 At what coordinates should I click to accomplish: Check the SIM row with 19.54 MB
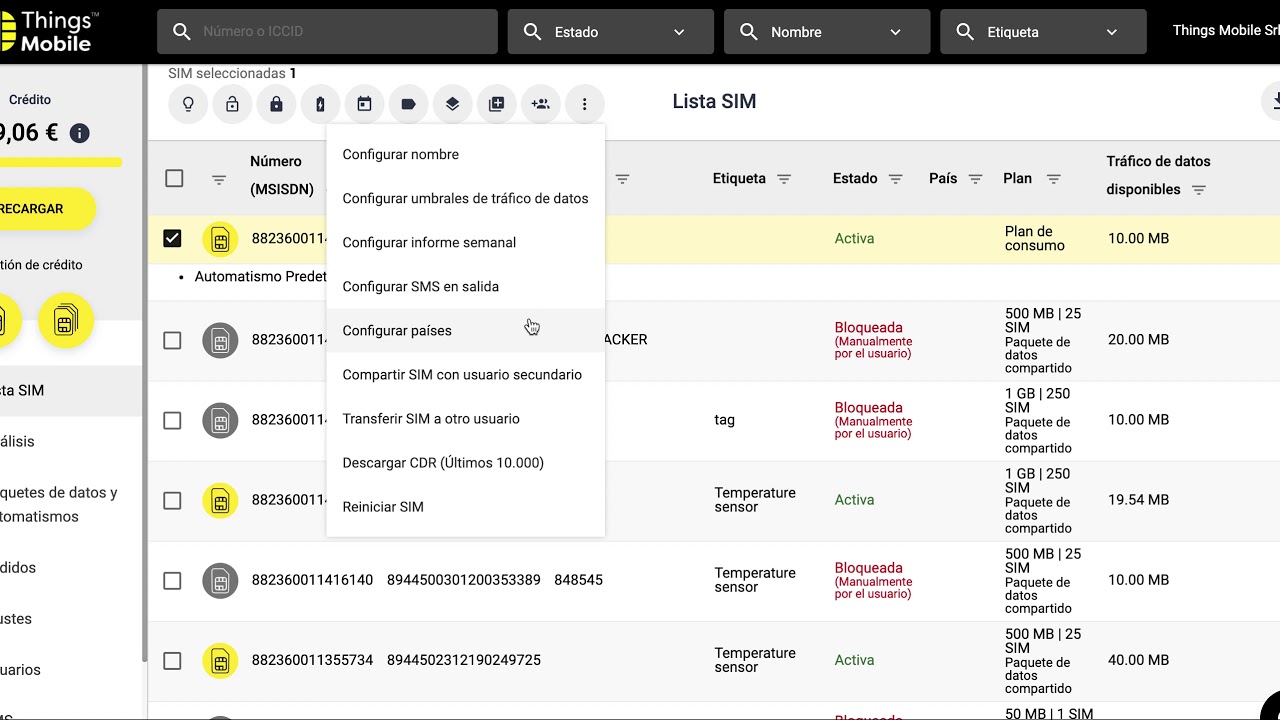coord(173,500)
